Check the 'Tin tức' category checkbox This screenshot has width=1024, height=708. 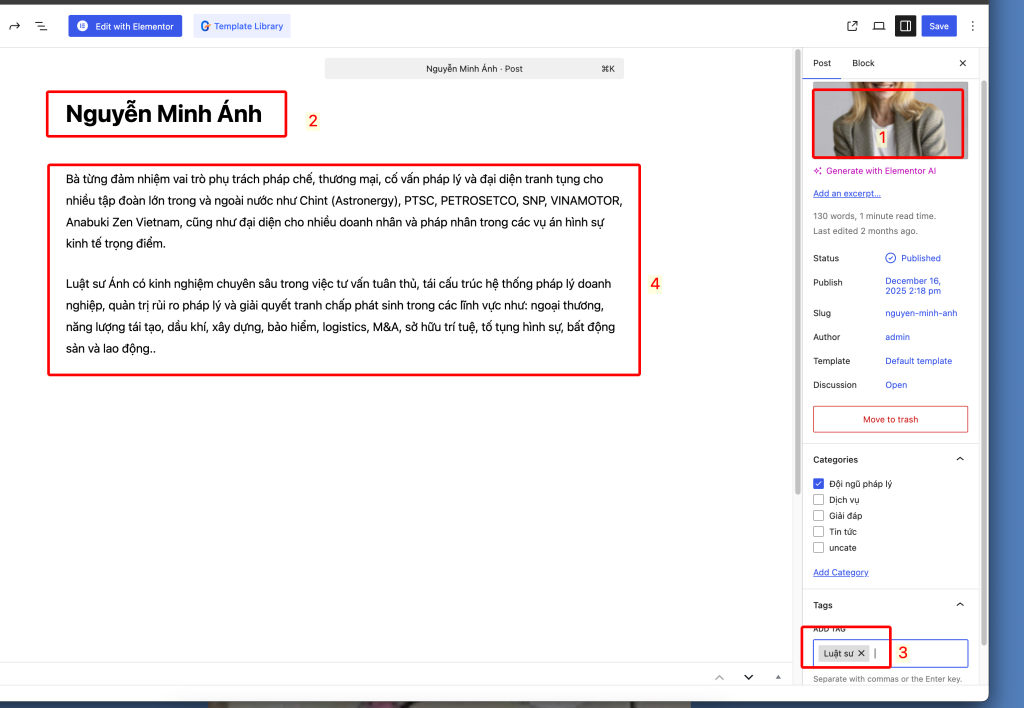point(819,532)
